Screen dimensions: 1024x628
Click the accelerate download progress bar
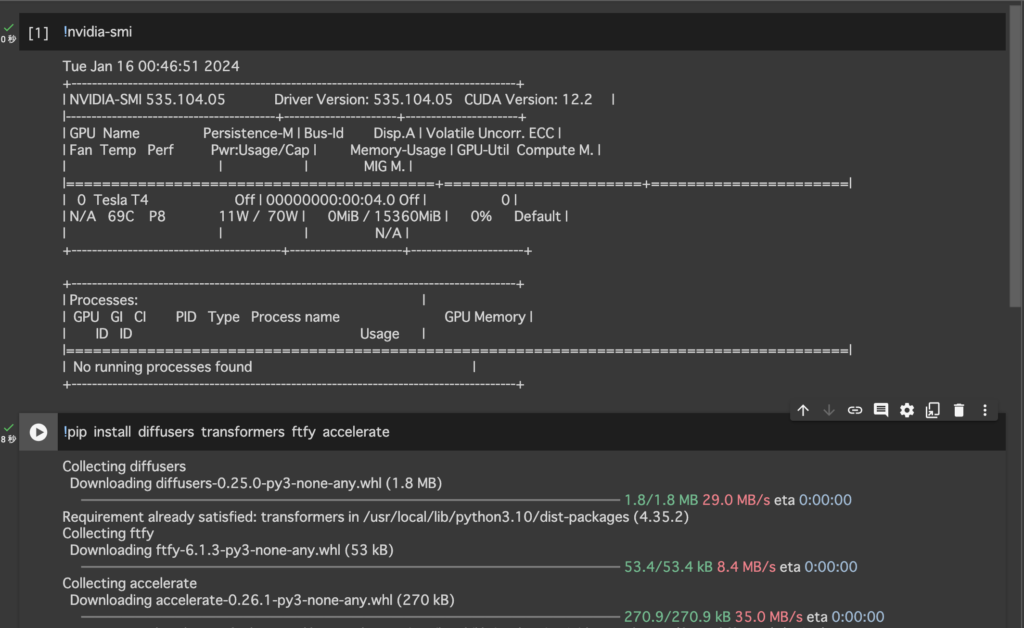pos(340,616)
